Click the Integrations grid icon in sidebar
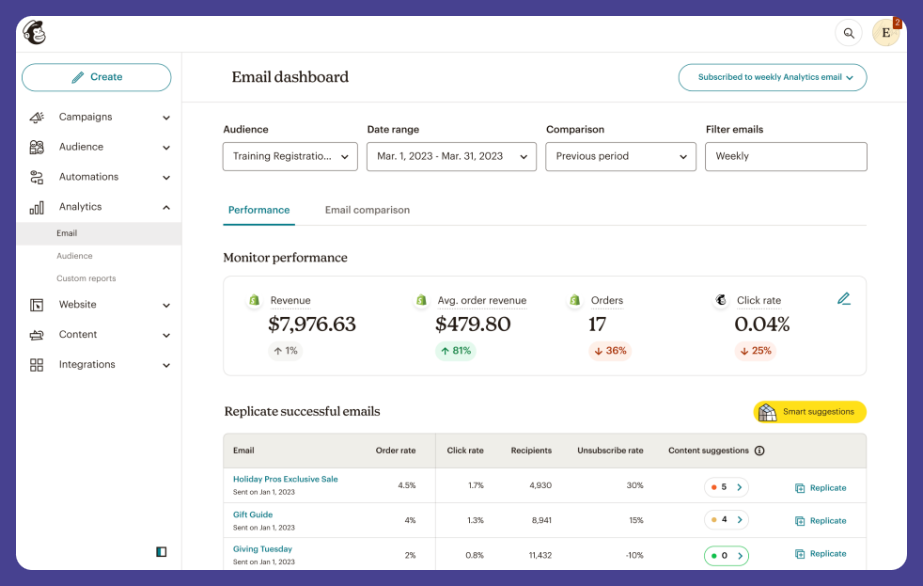923x586 pixels. 37,365
